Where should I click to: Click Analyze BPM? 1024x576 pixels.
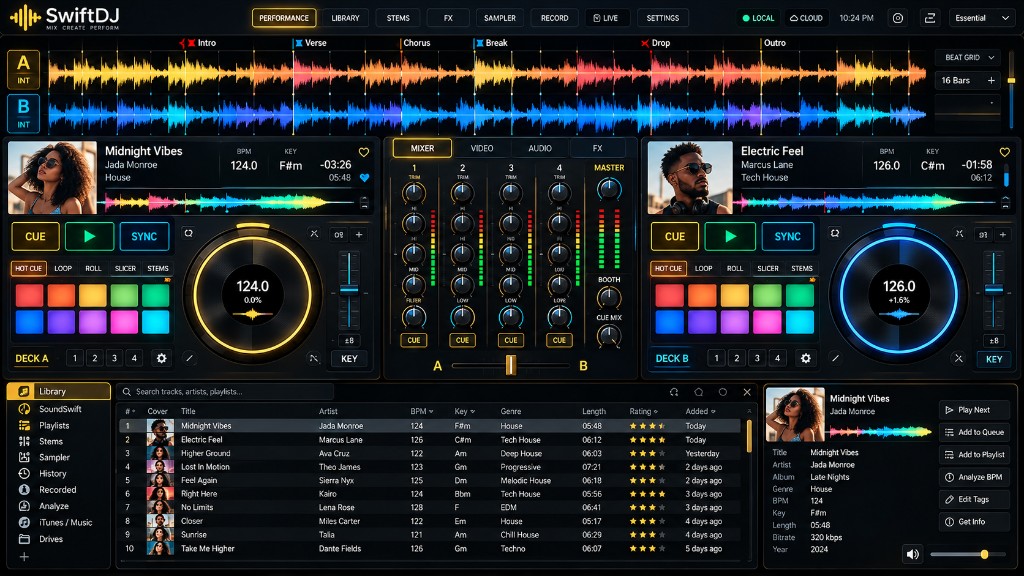tap(974, 477)
